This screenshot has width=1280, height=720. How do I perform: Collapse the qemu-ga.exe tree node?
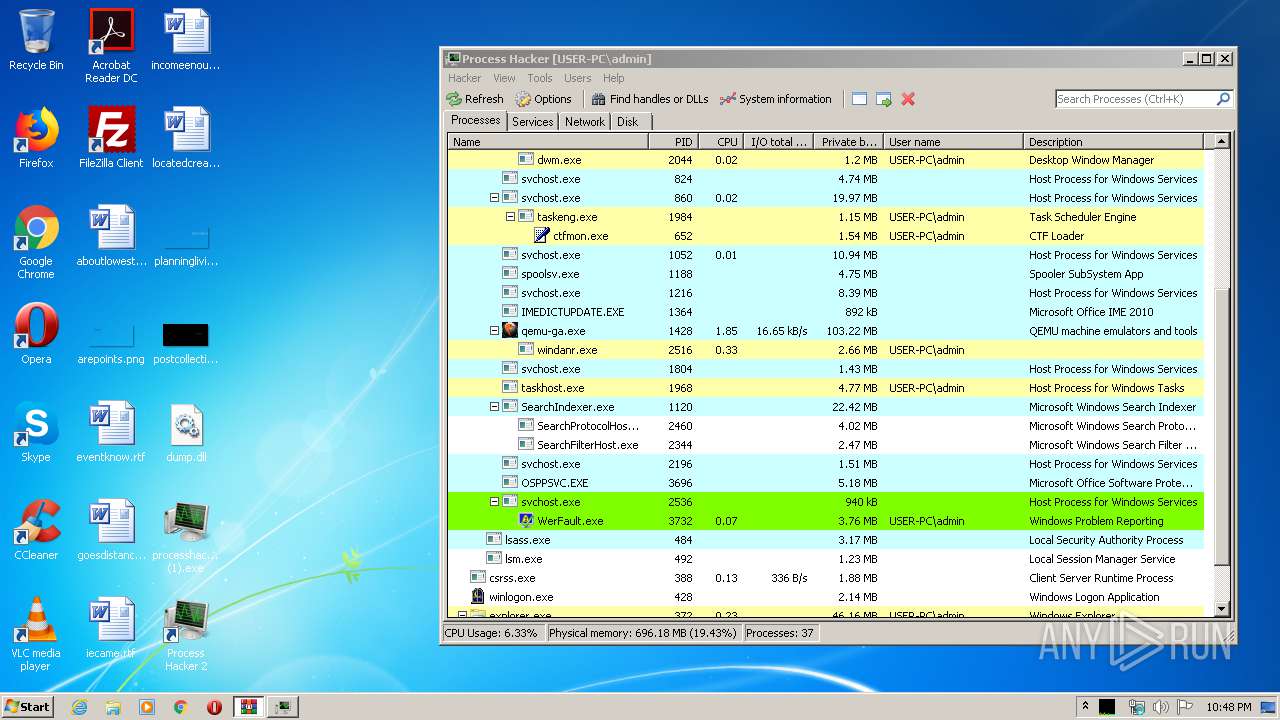pos(494,331)
